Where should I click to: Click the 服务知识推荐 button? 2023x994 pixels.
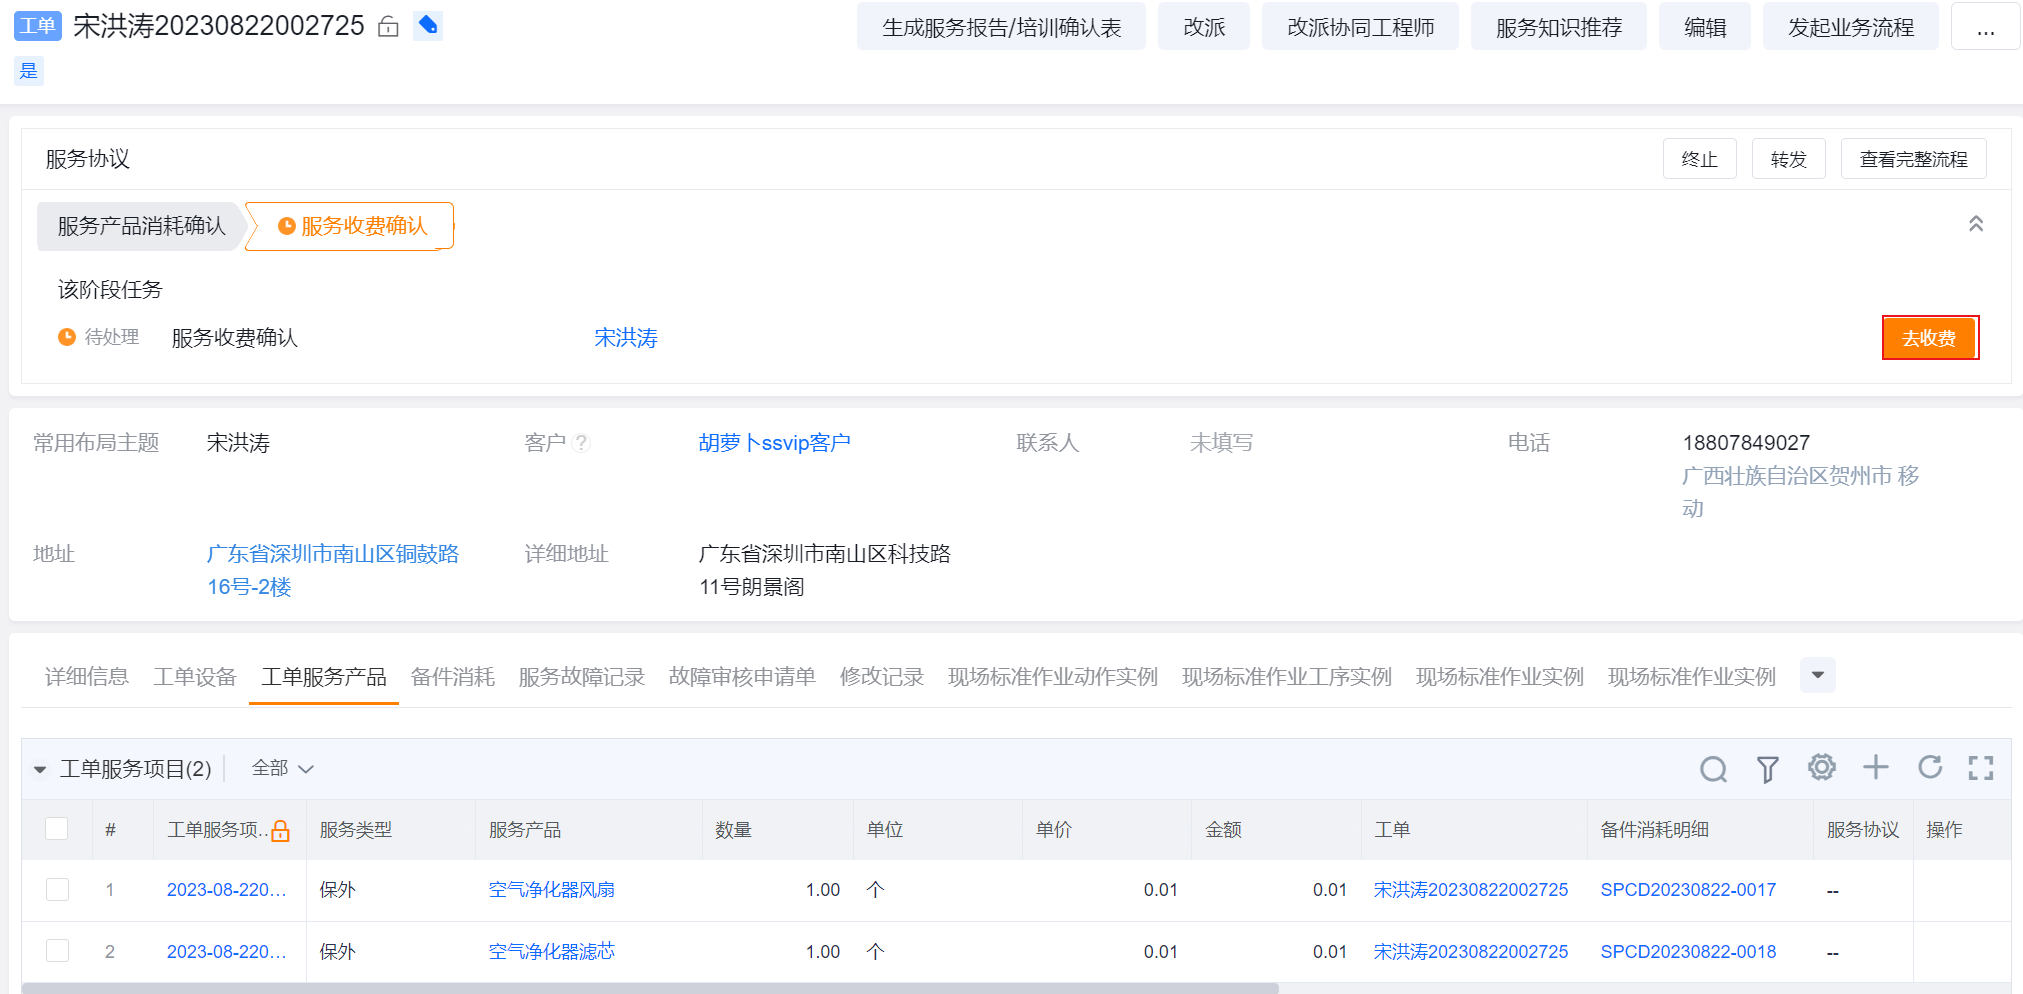tap(1558, 27)
